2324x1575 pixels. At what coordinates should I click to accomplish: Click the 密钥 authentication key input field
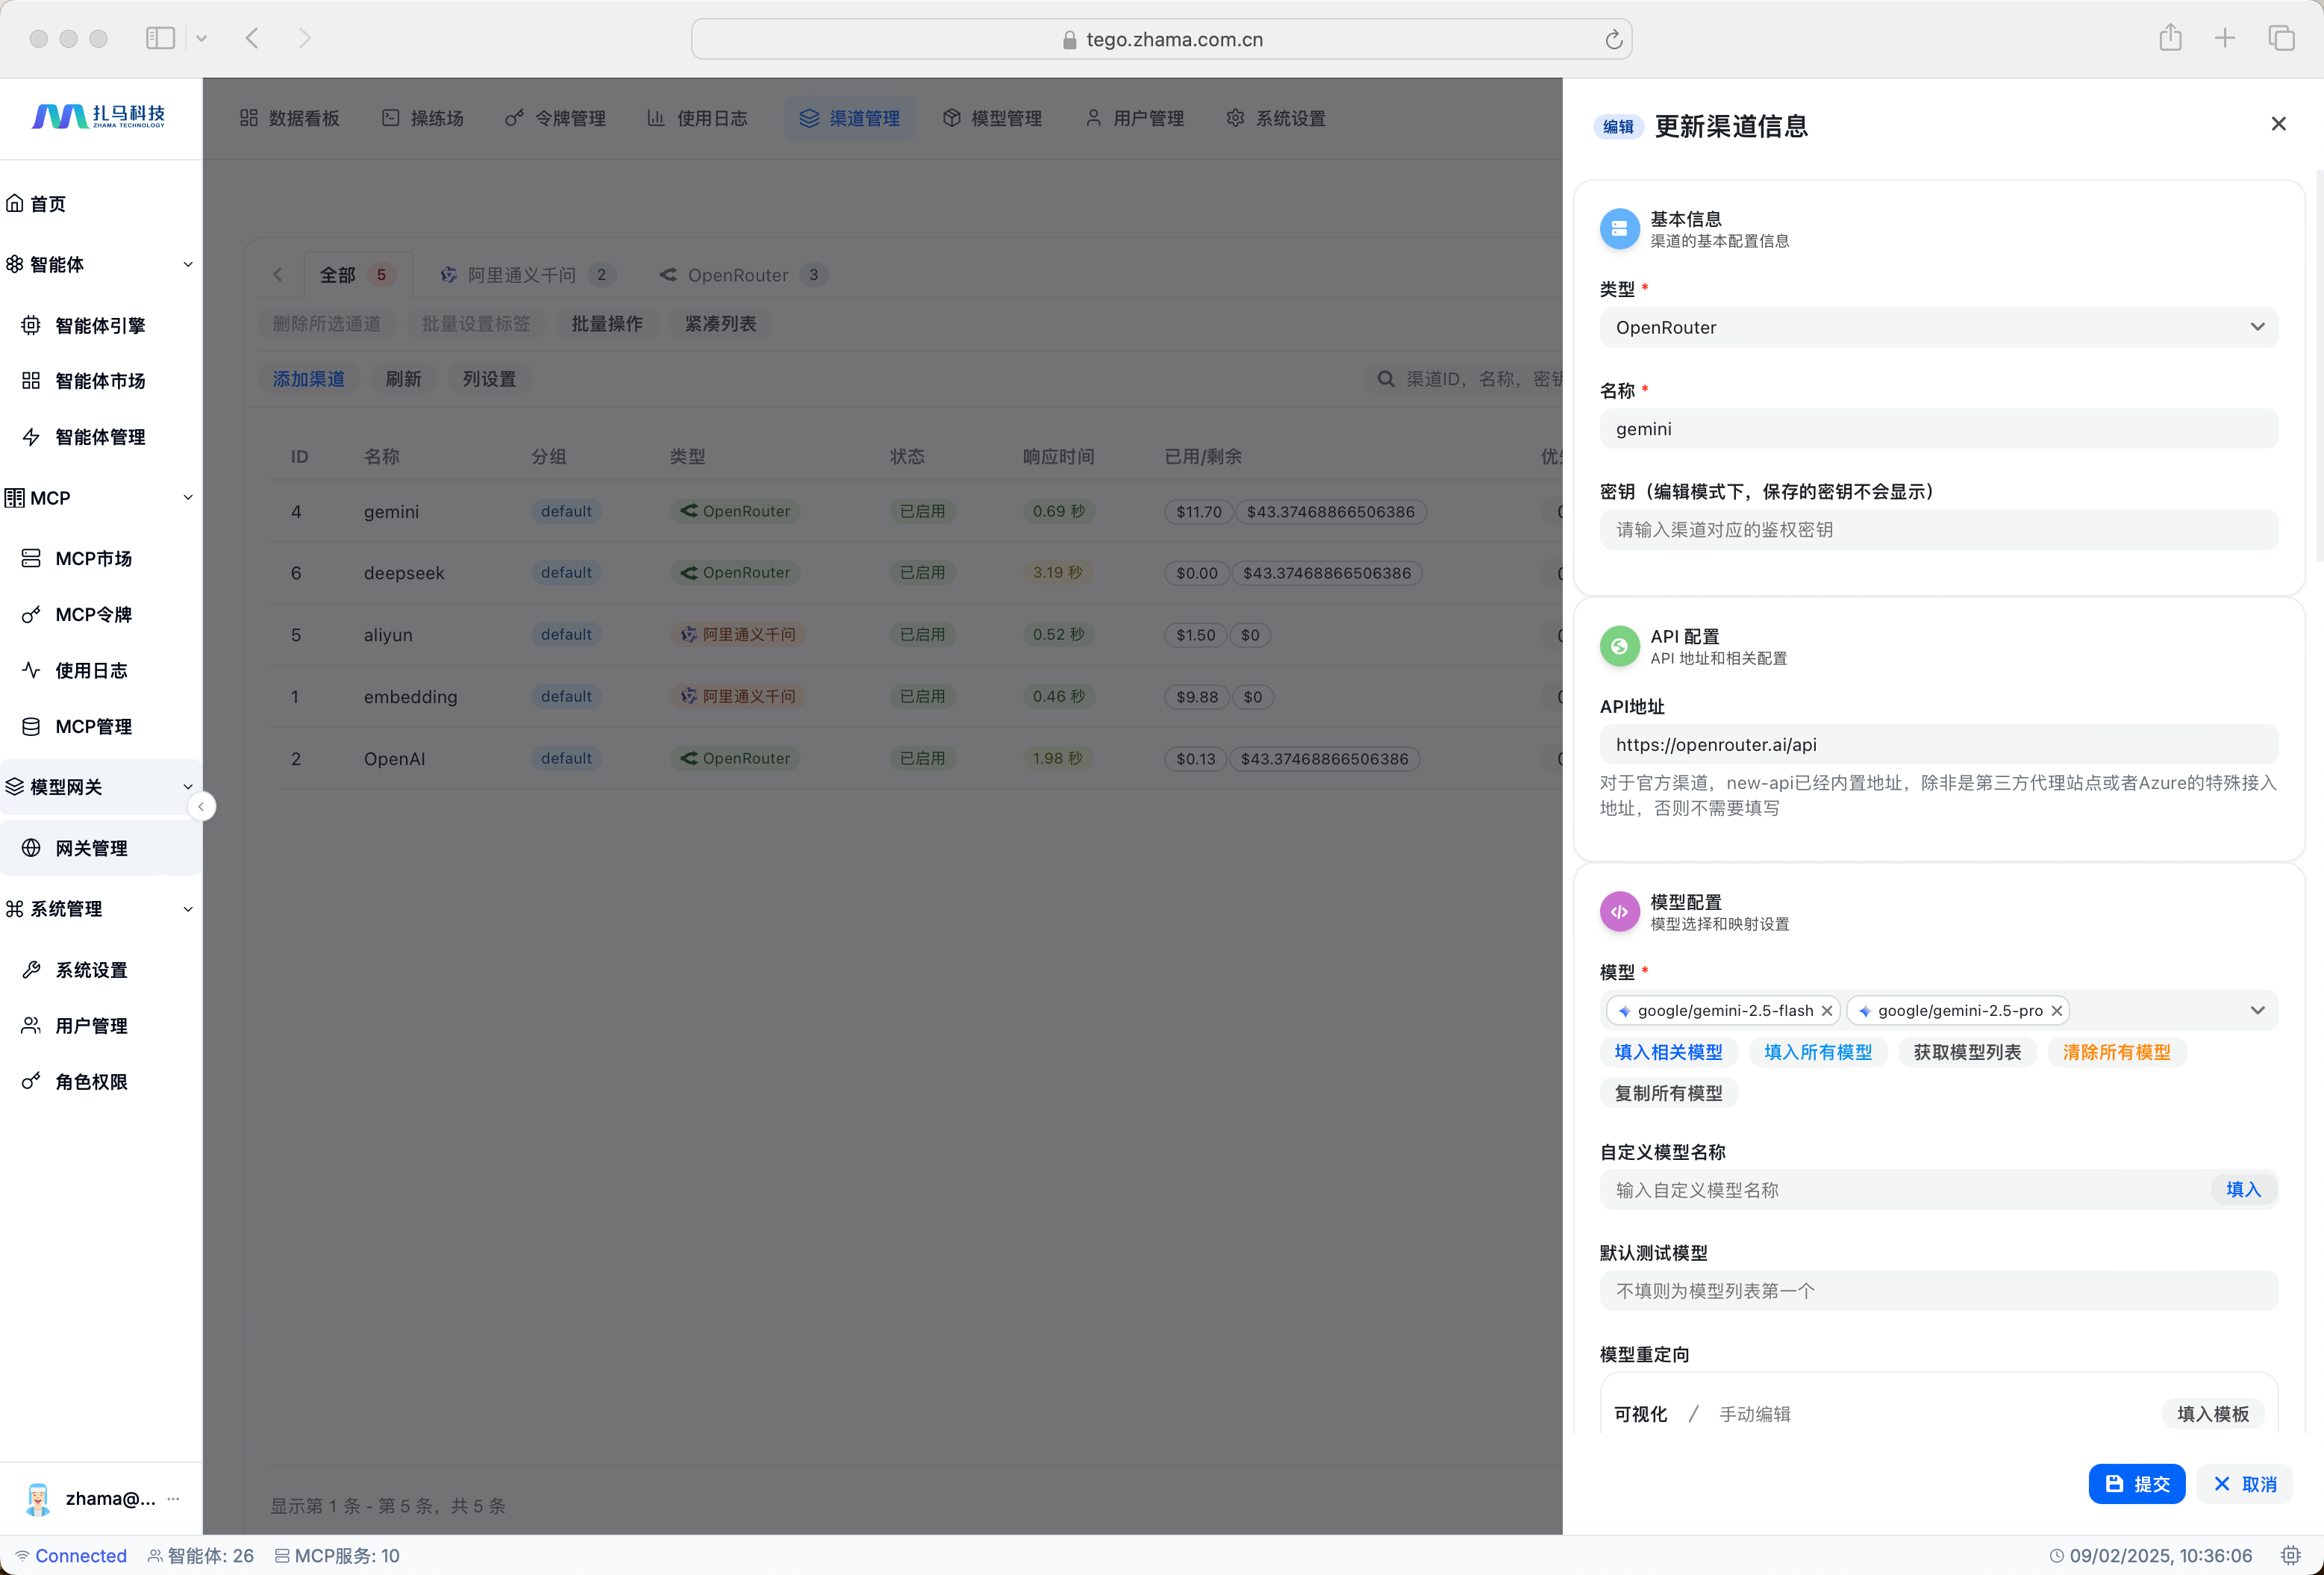pos(1938,530)
